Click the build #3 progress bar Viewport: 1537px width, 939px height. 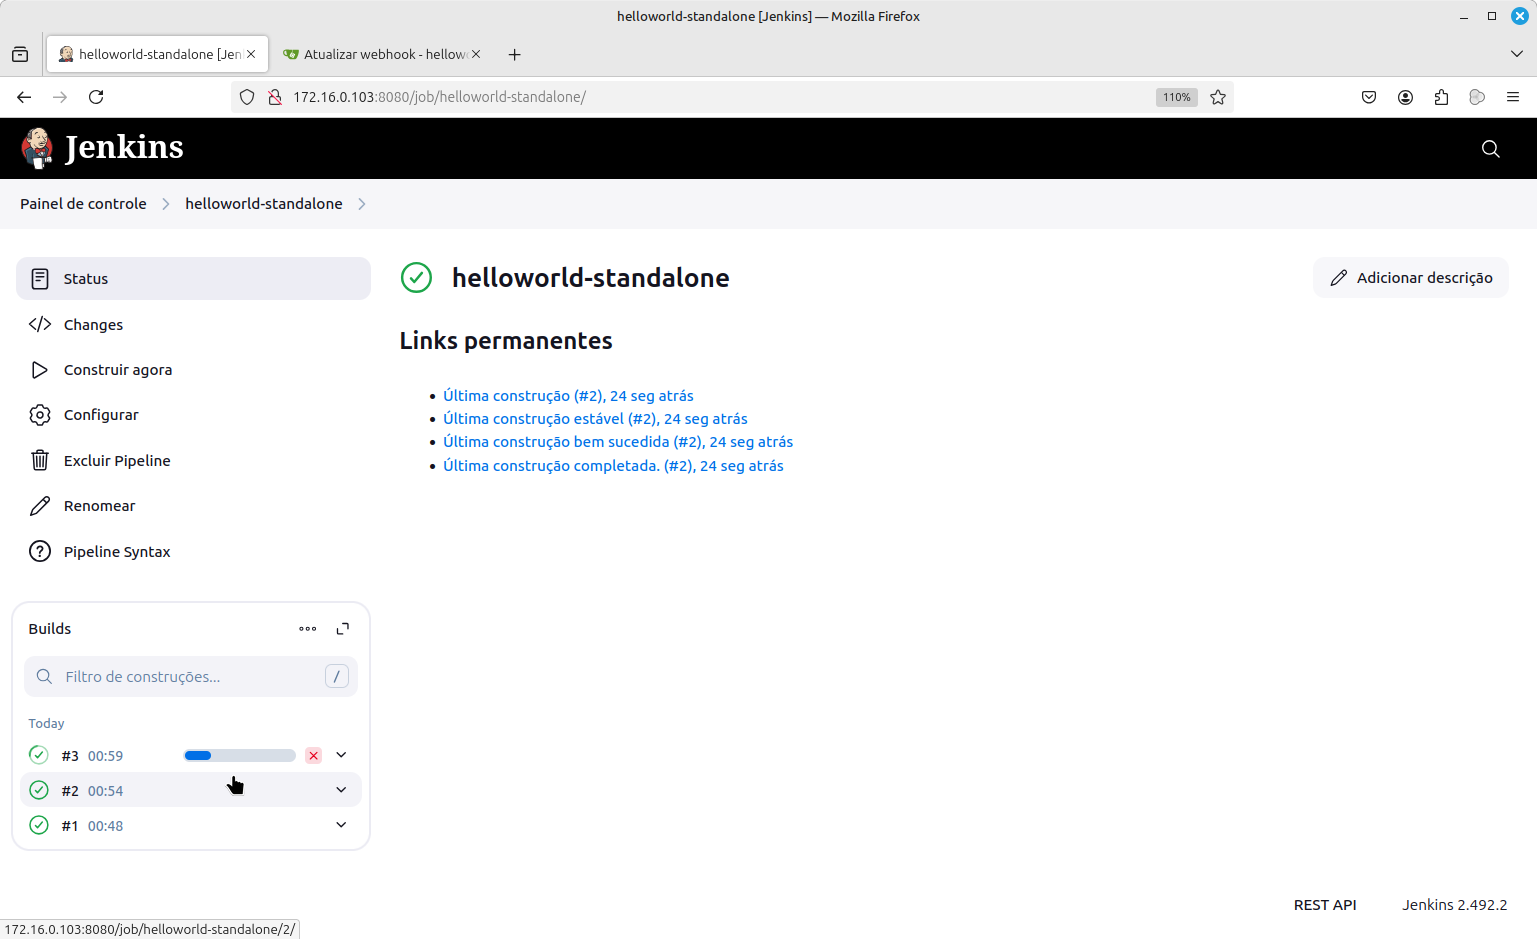tap(240, 756)
